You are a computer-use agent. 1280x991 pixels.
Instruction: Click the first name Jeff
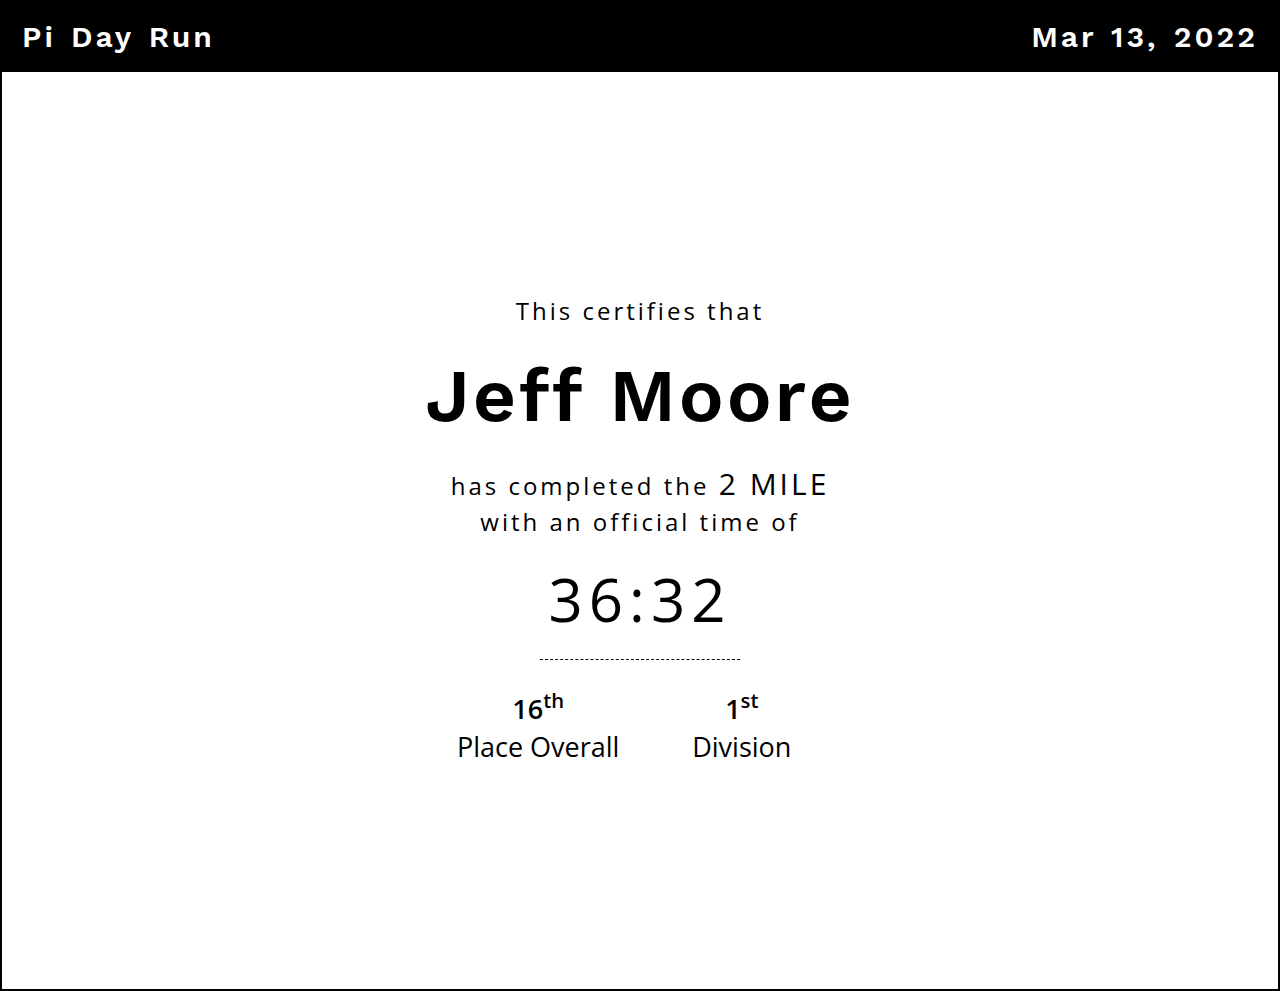[505, 397]
